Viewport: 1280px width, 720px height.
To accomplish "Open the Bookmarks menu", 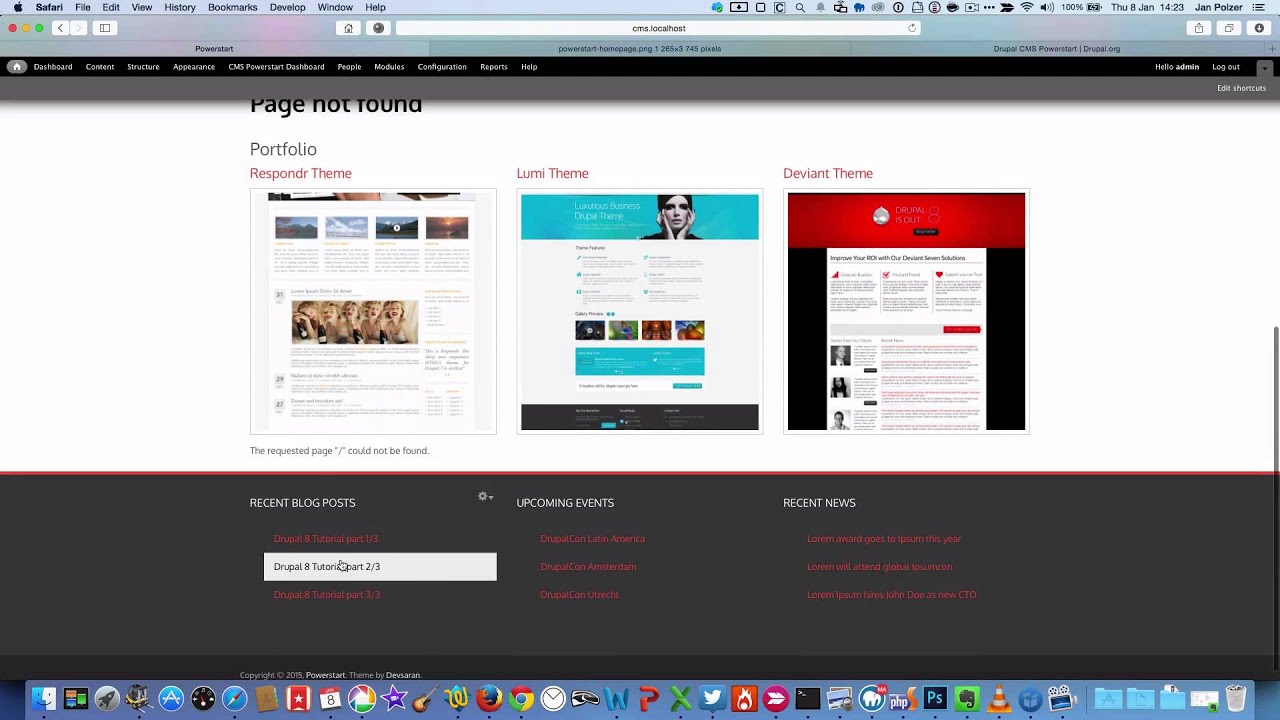I will pos(232,7).
